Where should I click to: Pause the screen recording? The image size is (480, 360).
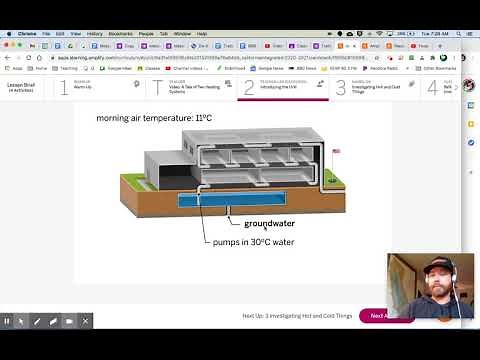click(7, 321)
